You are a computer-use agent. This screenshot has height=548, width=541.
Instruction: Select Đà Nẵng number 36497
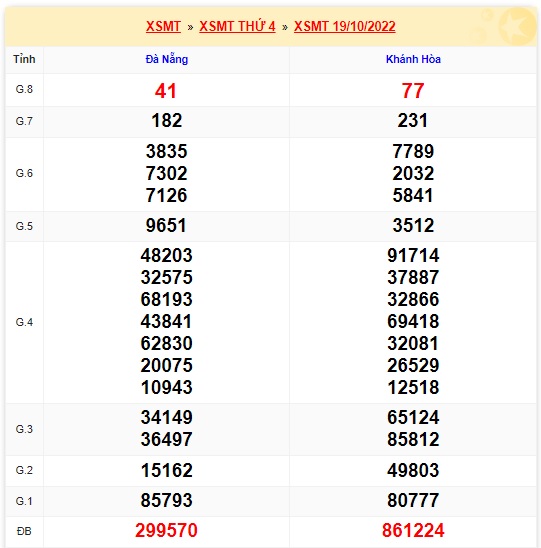(167, 440)
